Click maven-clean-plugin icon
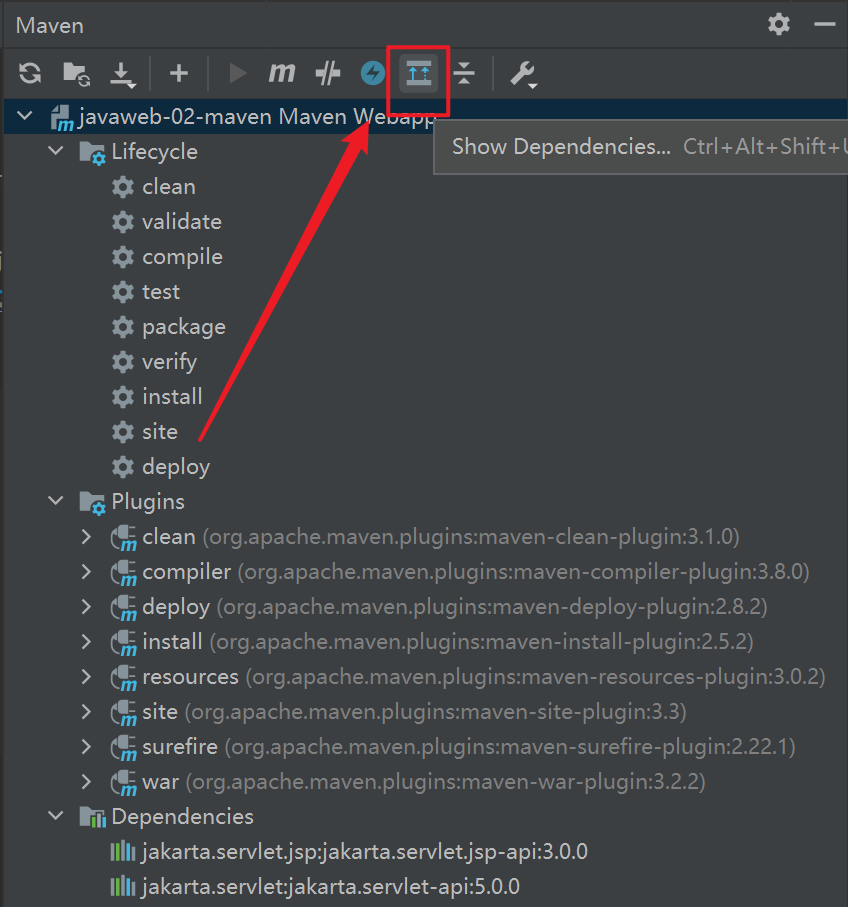Image resolution: width=848 pixels, height=907 pixels. pos(123,538)
